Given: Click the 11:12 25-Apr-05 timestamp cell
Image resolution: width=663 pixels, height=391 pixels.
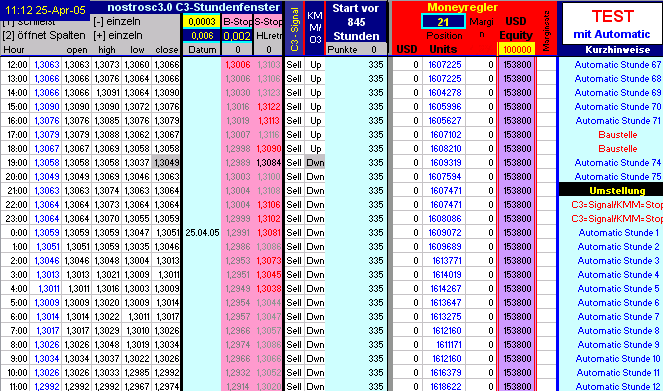Looking at the screenshot, I should click(x=45, y=10).
